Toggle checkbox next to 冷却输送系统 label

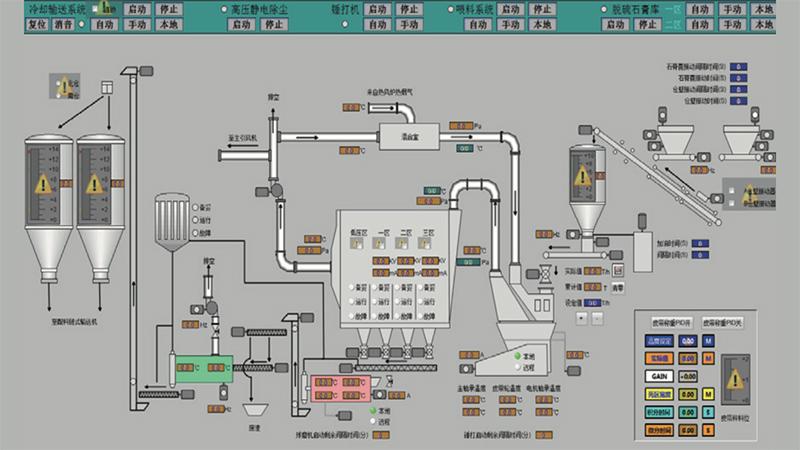click(95, 9)
